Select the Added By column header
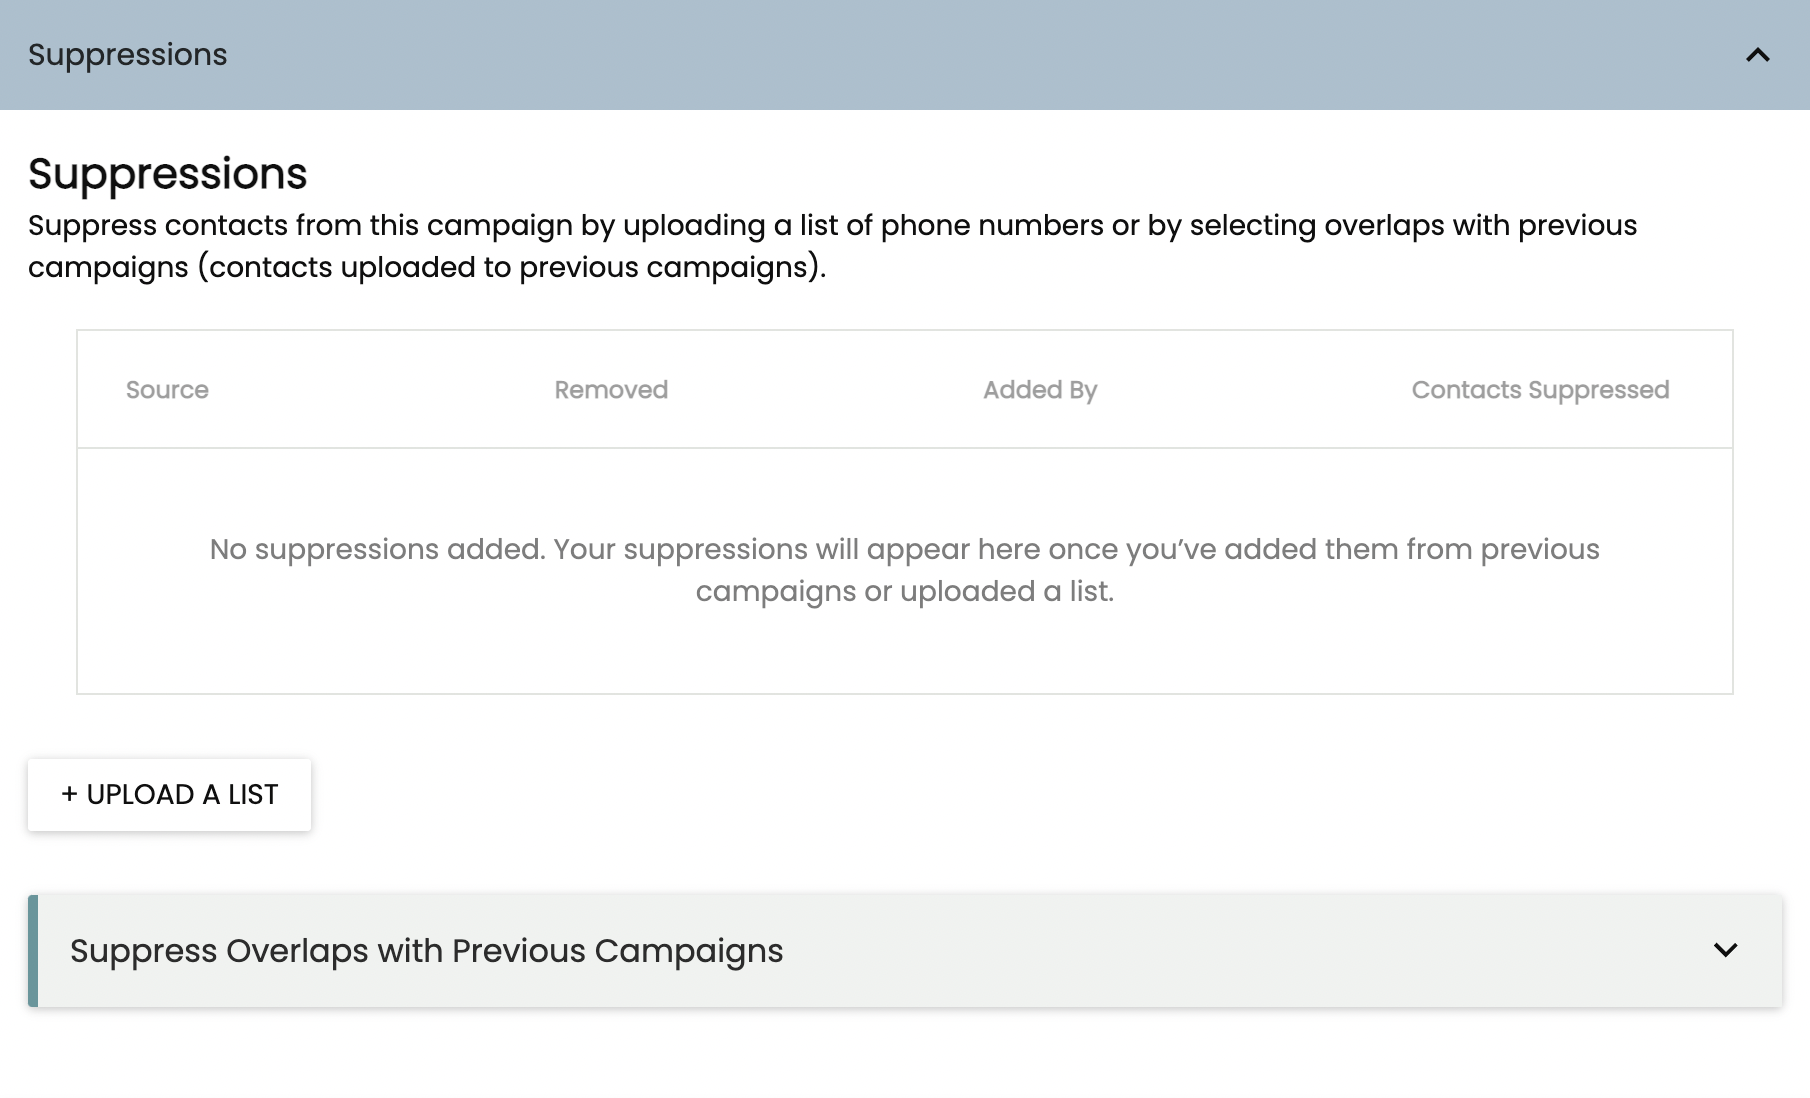Image resolution: width=1810 pixels, height=1098 pixels. (1040, 390)
